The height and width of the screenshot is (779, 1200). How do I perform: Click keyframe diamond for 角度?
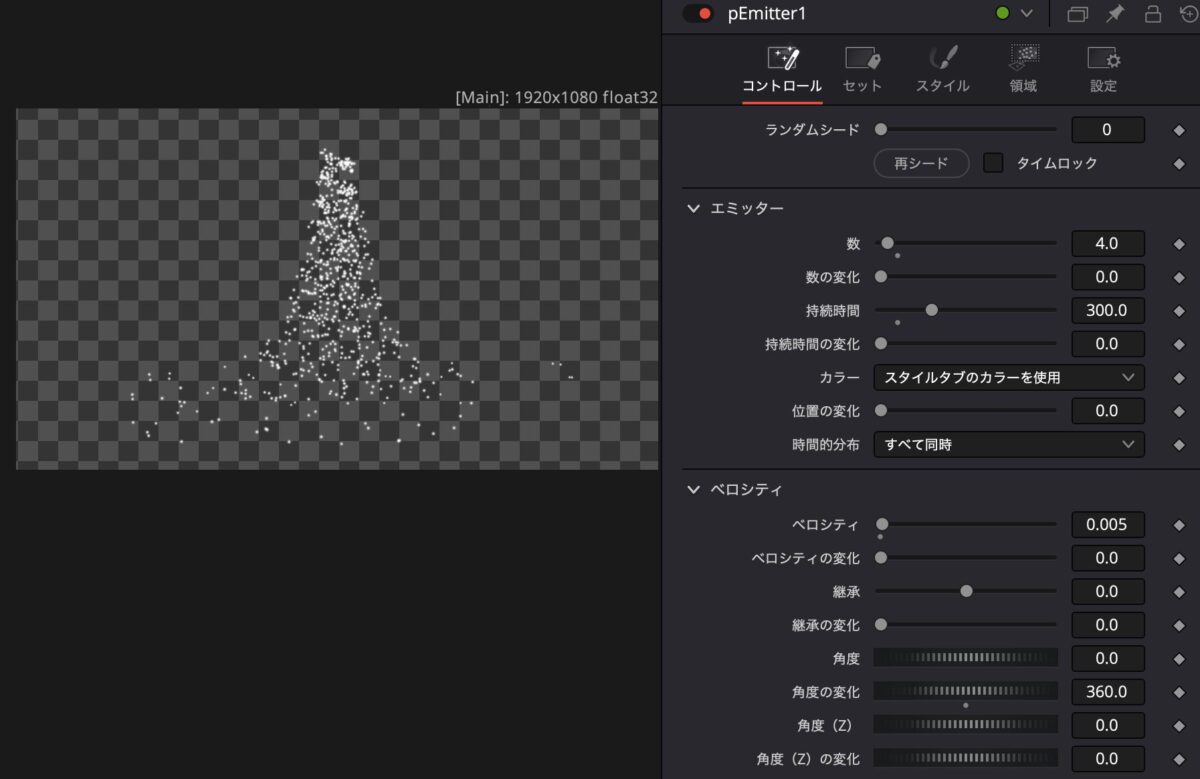[x=1179, y=659]
